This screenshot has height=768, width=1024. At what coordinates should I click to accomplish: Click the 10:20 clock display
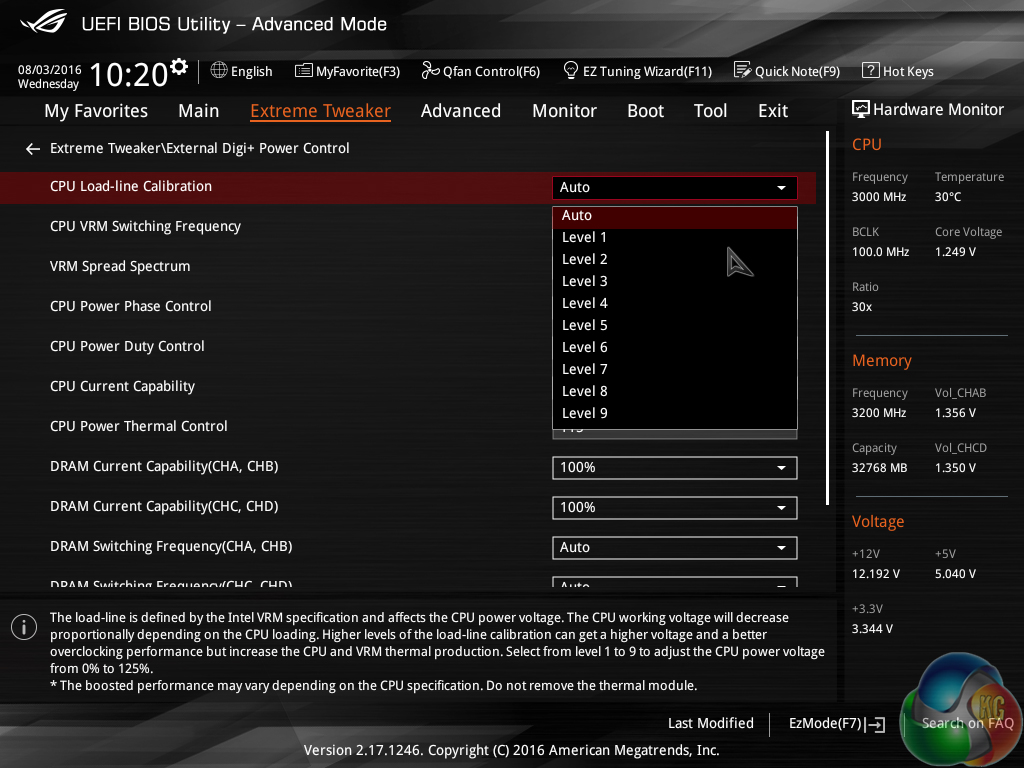[129, 74]
